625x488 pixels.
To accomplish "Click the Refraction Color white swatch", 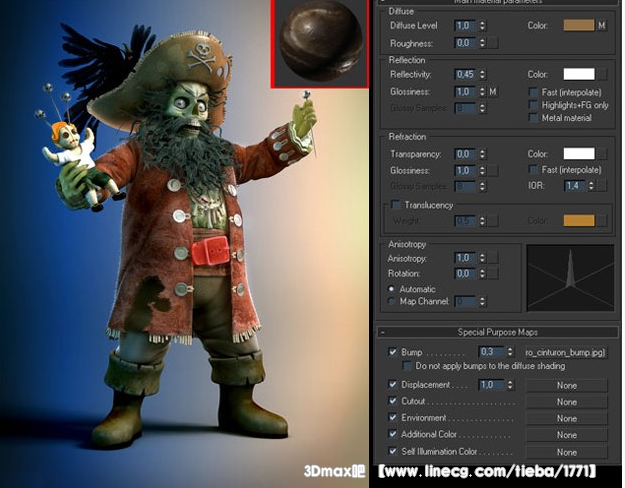I will (578, 153).
